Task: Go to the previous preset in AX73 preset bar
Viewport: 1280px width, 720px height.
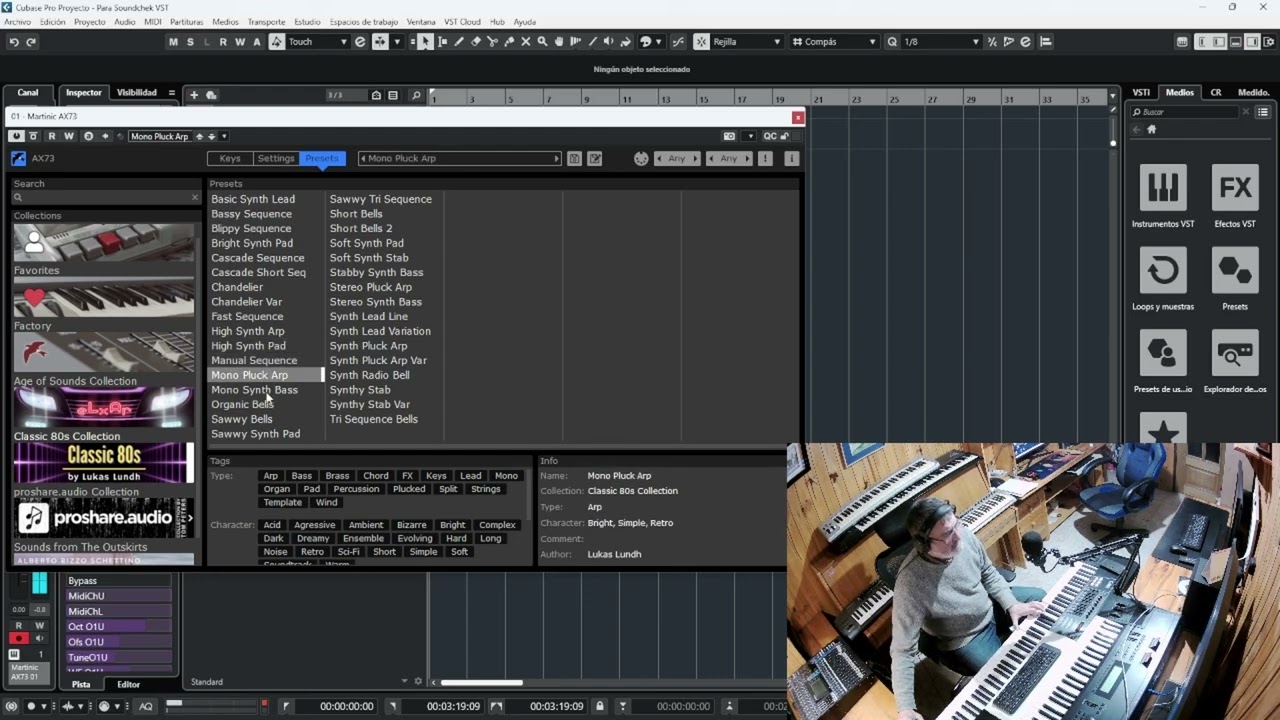Action: point(362,158)
